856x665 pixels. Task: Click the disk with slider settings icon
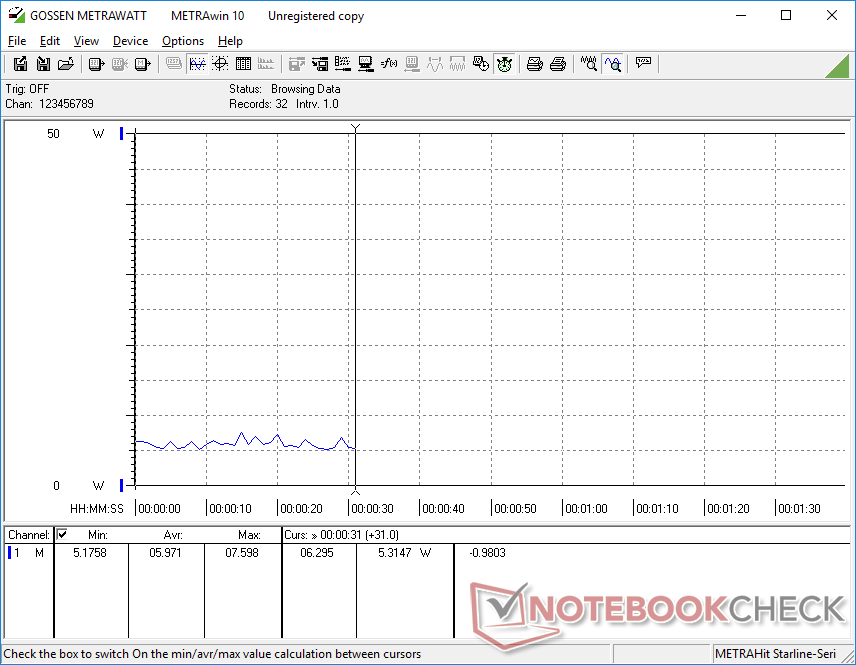[320, 64]
